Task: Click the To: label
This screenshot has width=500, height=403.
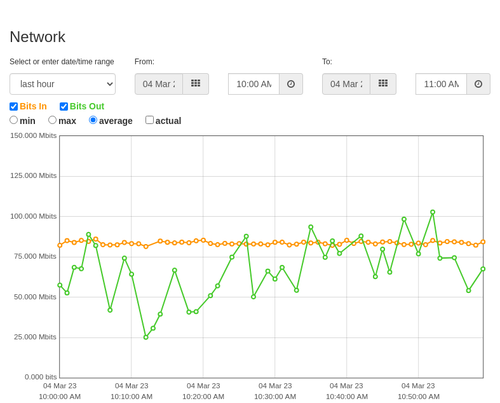Action: [327, 62]
